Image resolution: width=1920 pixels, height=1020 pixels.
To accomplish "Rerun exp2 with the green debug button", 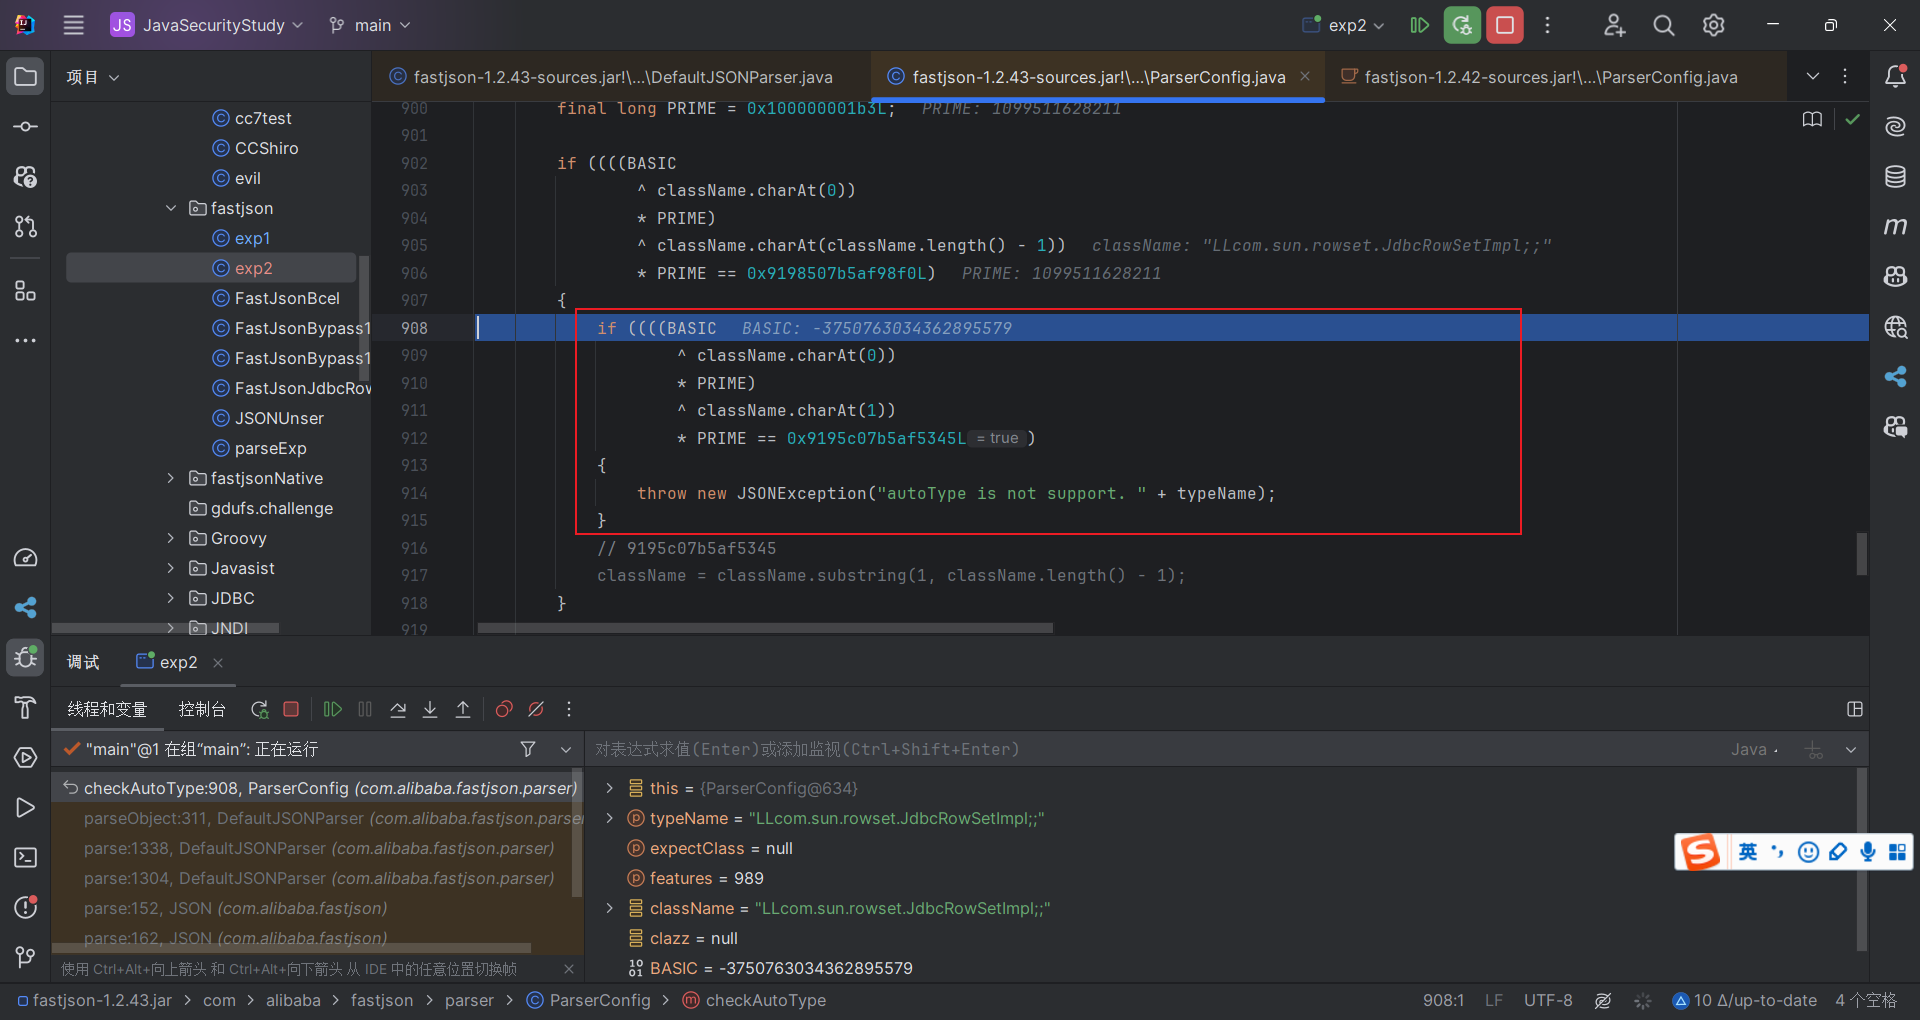I will coord(1462,25).
